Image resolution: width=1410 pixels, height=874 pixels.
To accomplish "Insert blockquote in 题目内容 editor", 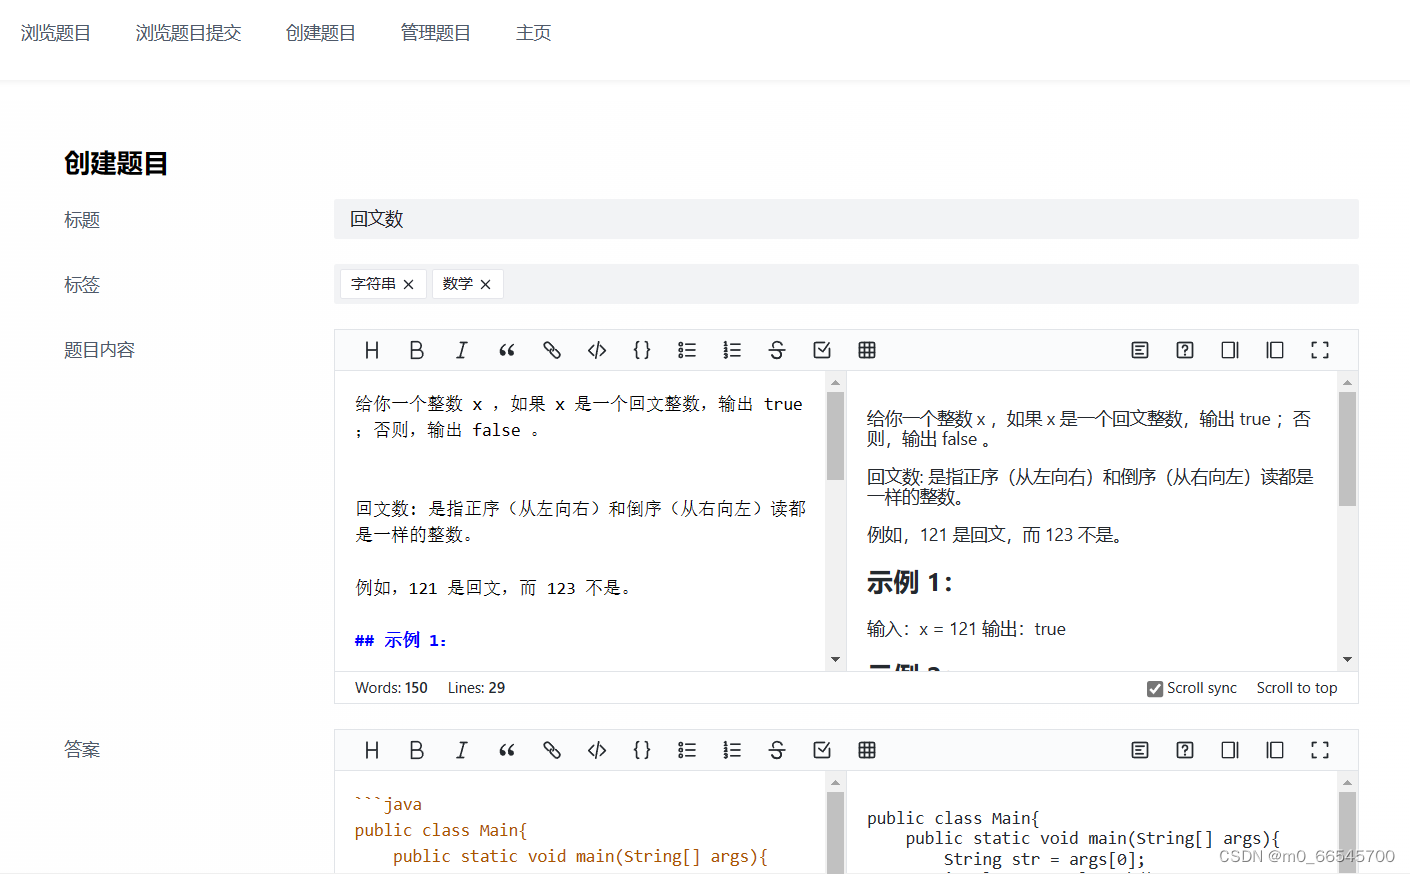I will [507, 350].
